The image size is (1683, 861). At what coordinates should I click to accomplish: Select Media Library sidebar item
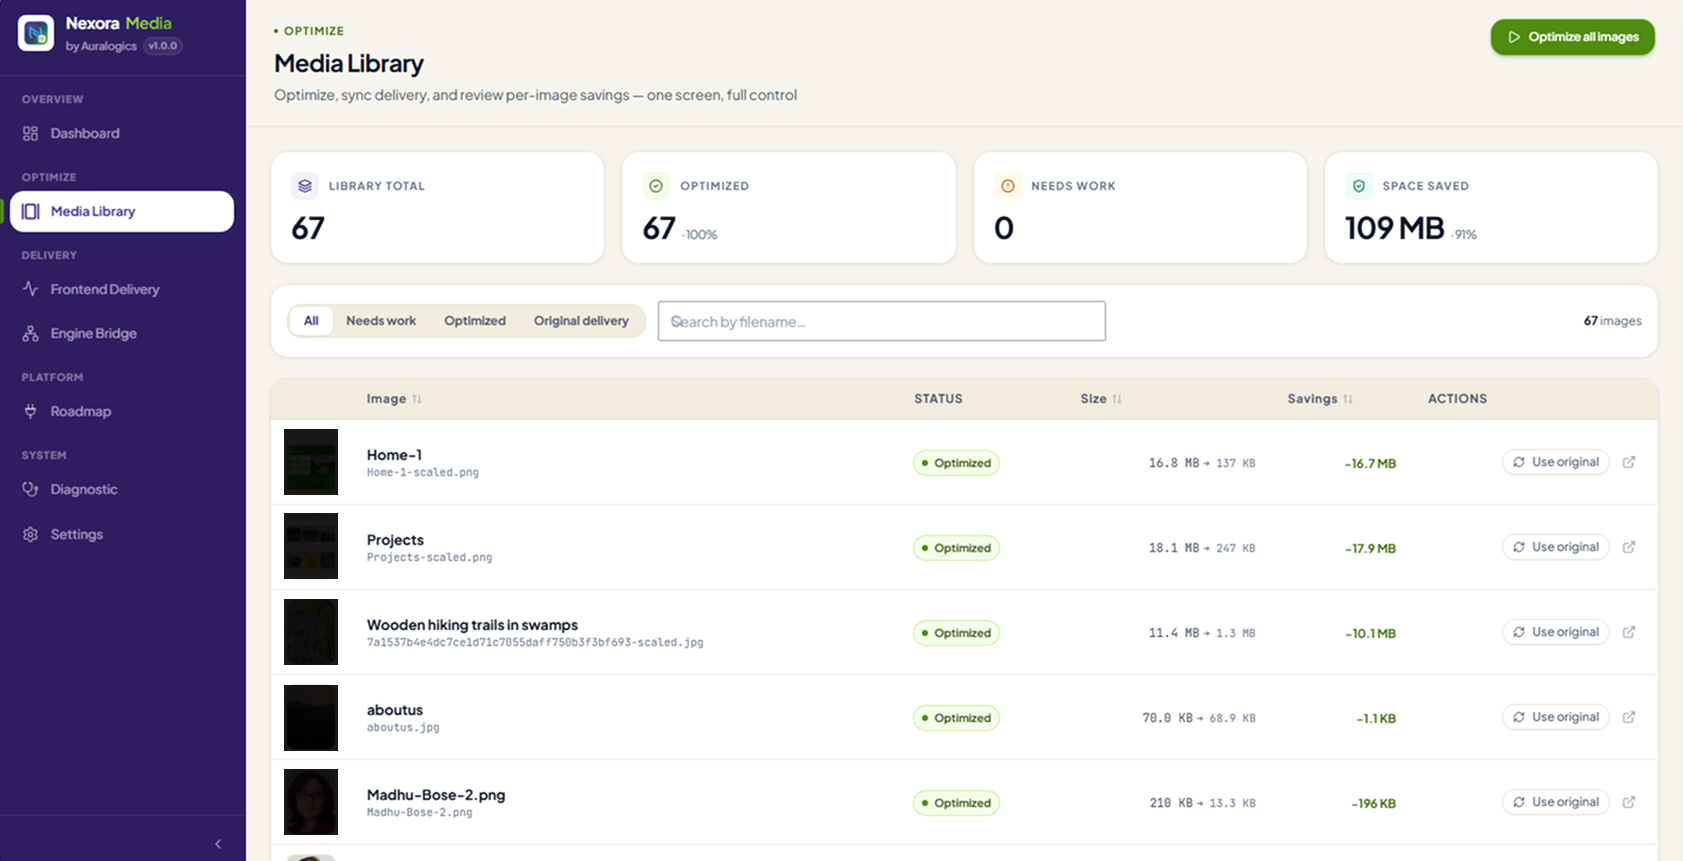[x=122, y=211]
